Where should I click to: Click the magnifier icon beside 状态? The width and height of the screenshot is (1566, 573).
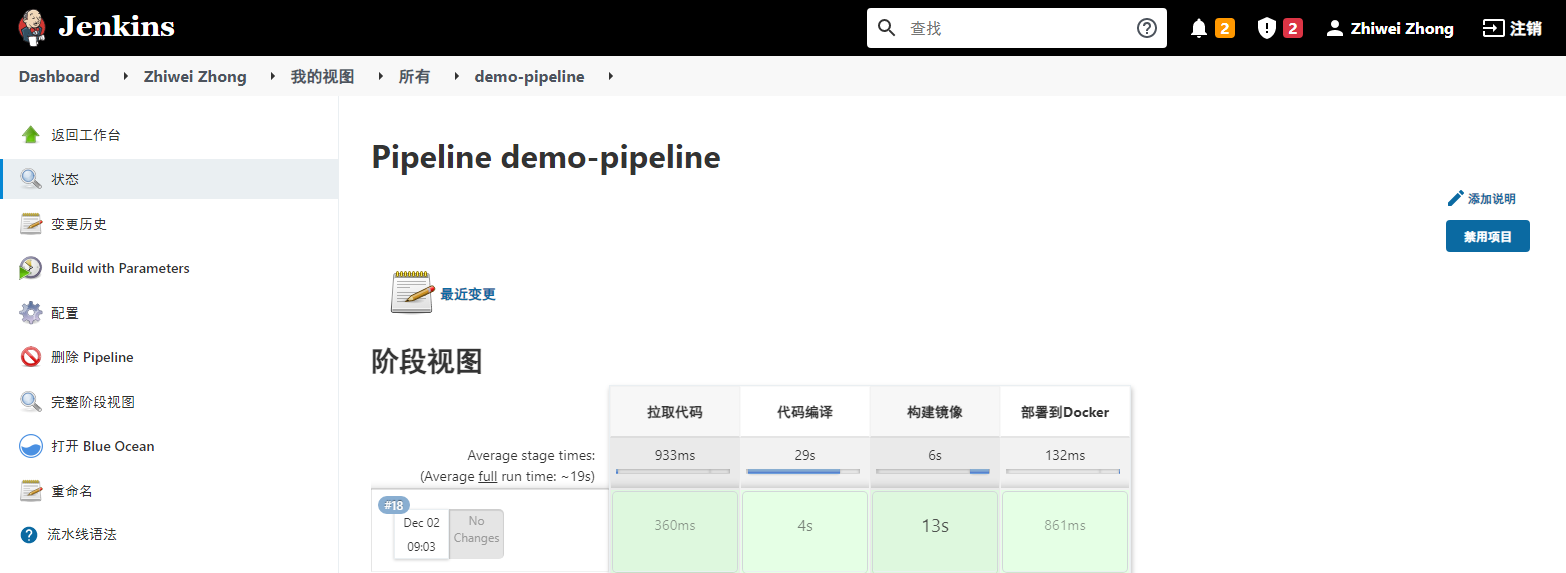coord(31,179)
